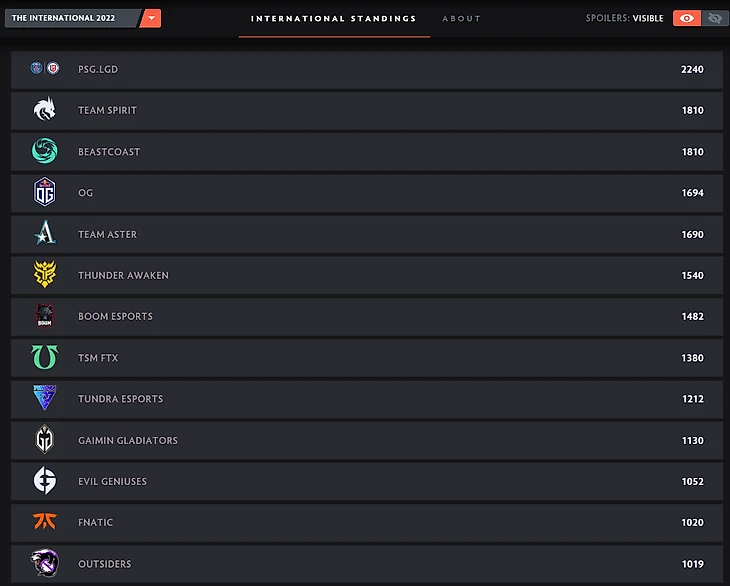Click the 2240 points value
The height and width of the screenshot is (586, 730).
(692, 69)
